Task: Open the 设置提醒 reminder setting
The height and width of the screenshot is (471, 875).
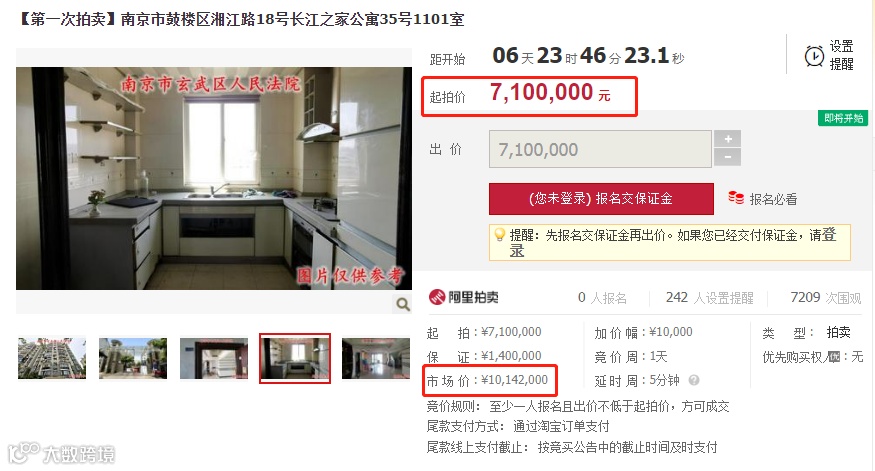Action: point(841,55)
